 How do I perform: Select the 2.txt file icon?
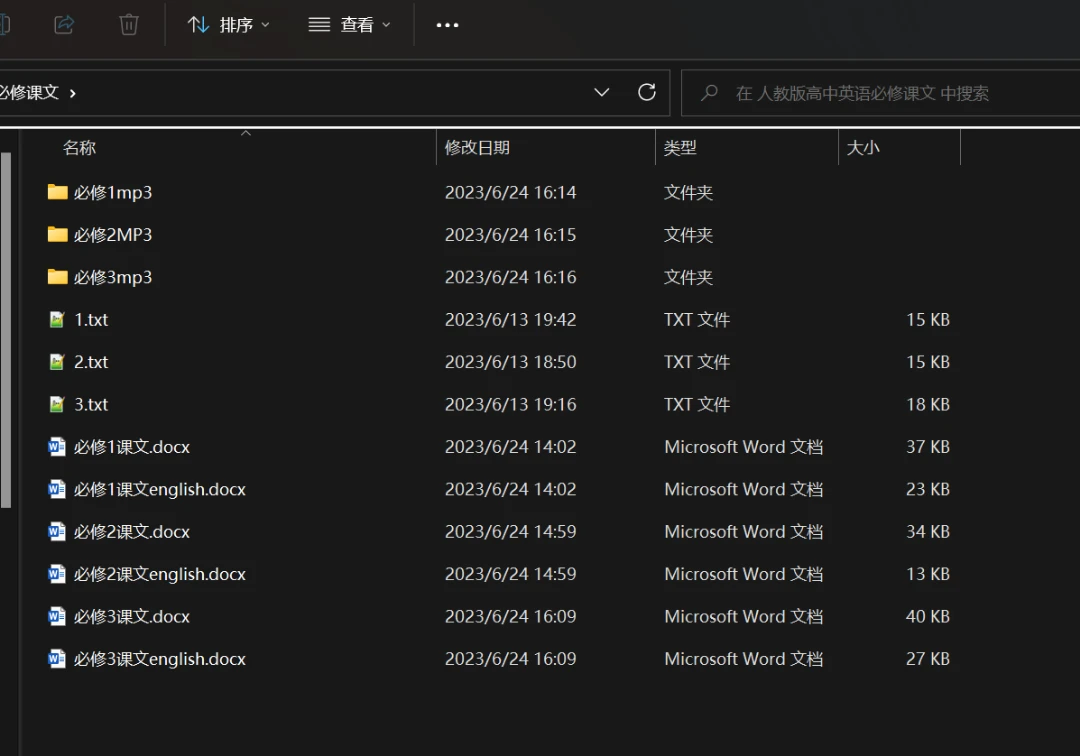coord(57,362)
